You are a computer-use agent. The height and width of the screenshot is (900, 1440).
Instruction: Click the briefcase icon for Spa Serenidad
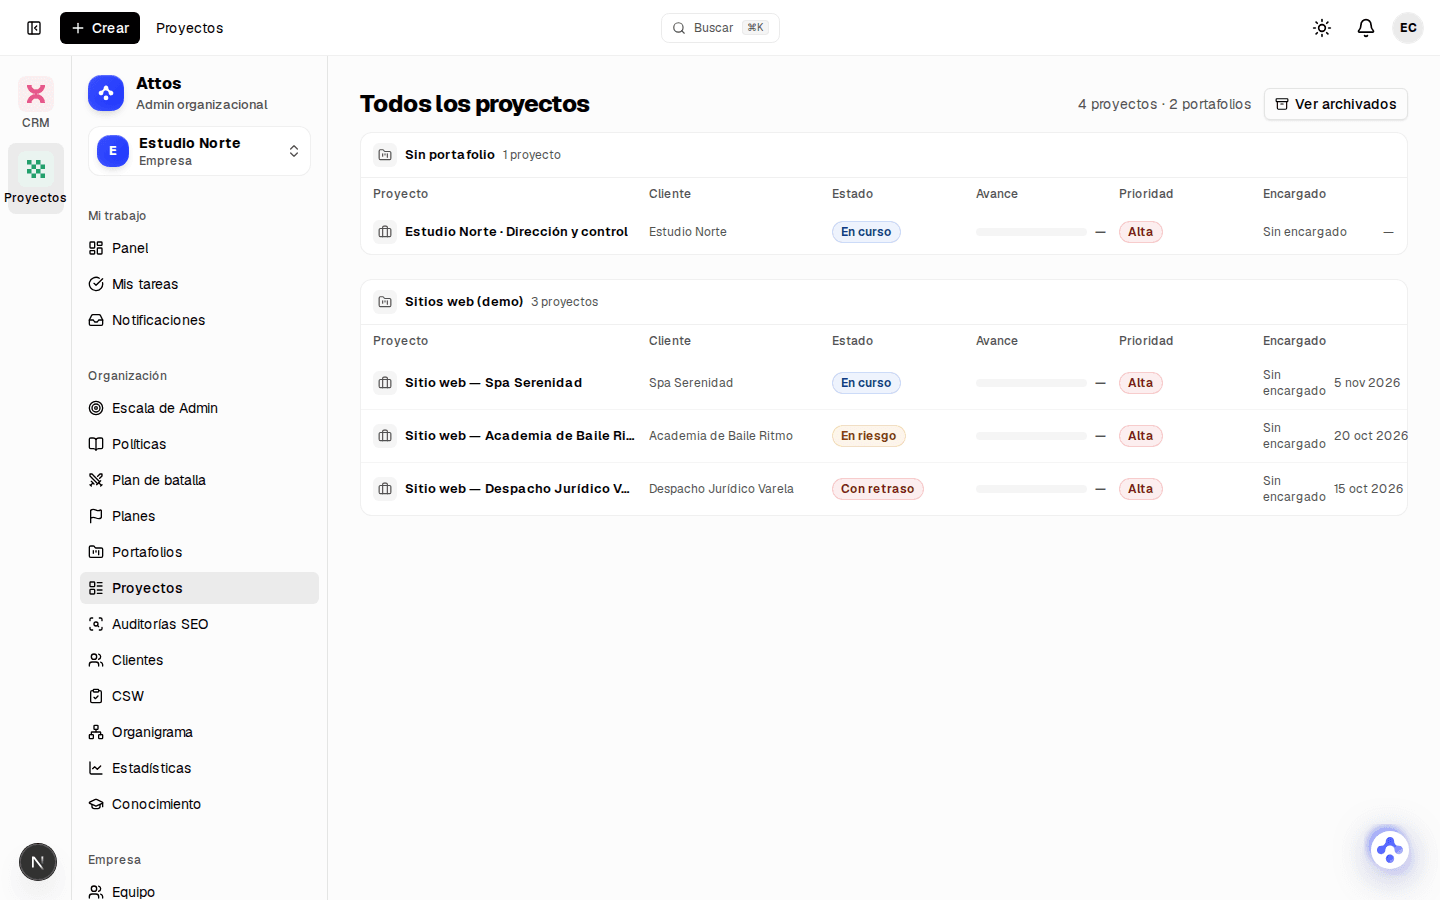click(385, 383)
